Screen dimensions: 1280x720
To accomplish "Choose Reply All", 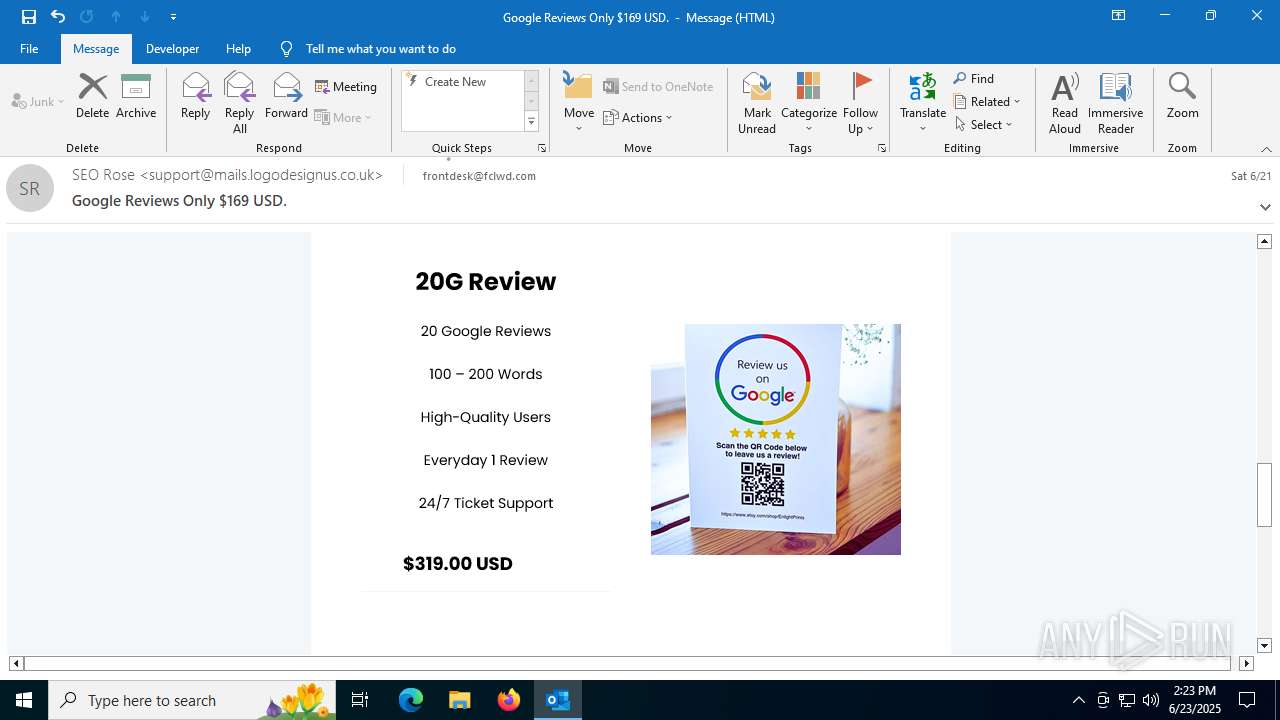I will [240, 103].
